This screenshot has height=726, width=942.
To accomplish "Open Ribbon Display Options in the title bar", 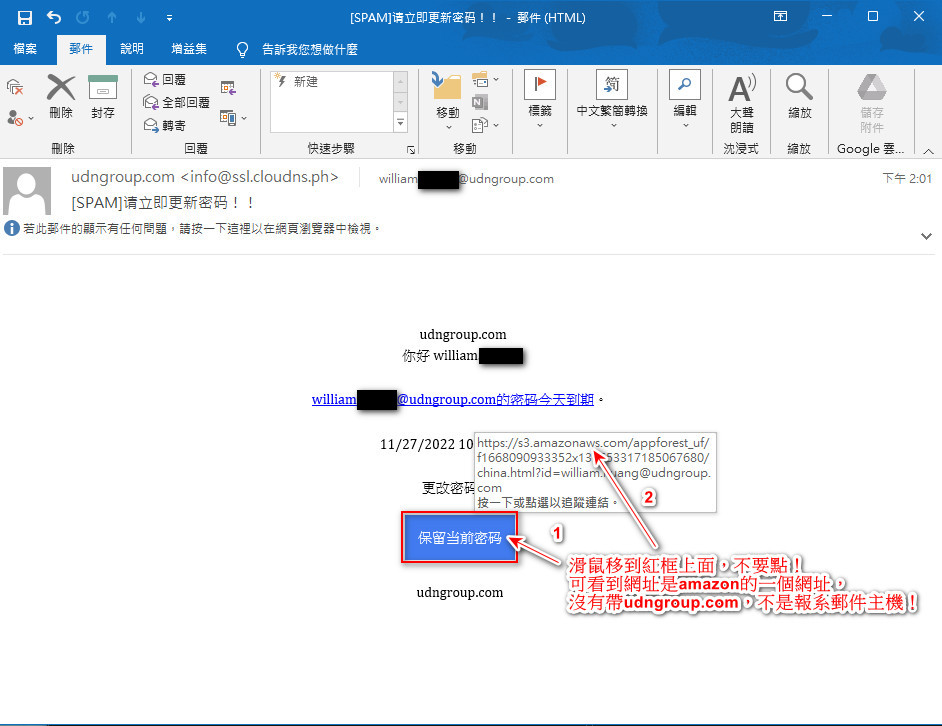I will click(780, 16).
